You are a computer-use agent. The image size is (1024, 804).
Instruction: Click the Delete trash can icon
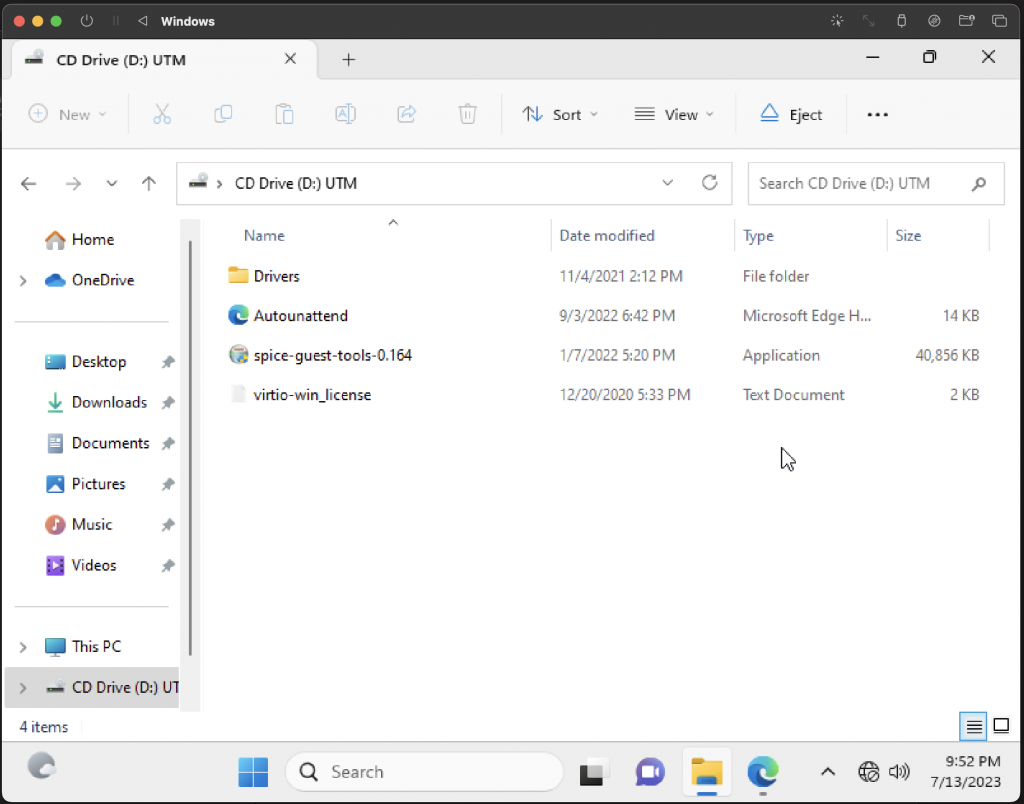point(467,114)
